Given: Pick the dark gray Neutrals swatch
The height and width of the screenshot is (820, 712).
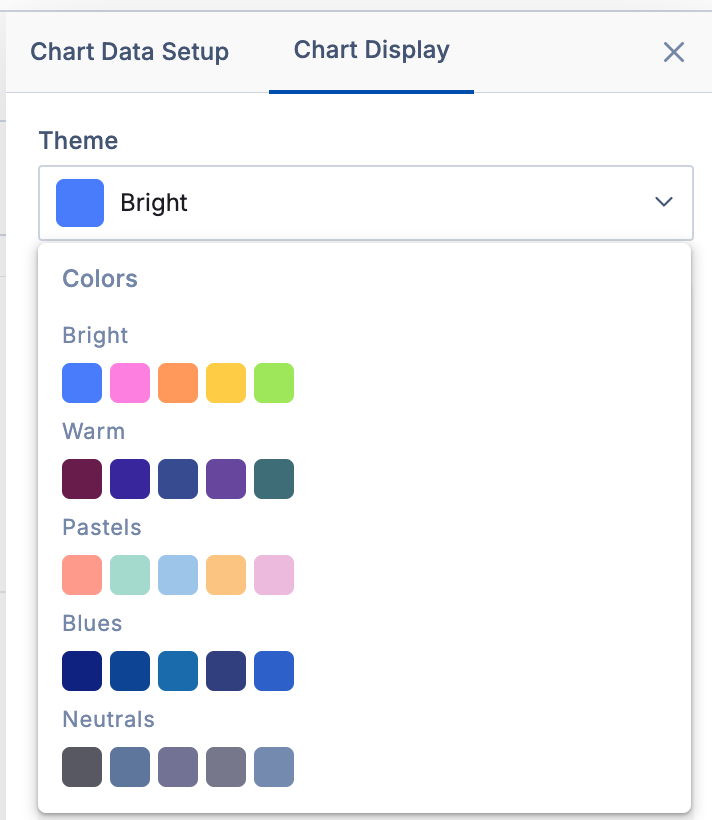Looking at the screenshot, I should click(x=82, y=767).
